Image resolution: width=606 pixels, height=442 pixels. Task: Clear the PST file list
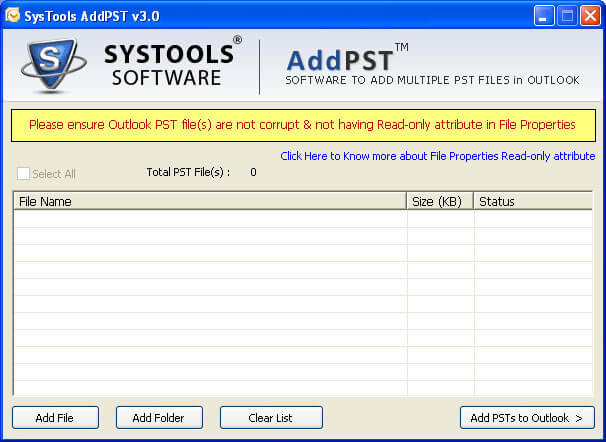(x=271, y=418)
